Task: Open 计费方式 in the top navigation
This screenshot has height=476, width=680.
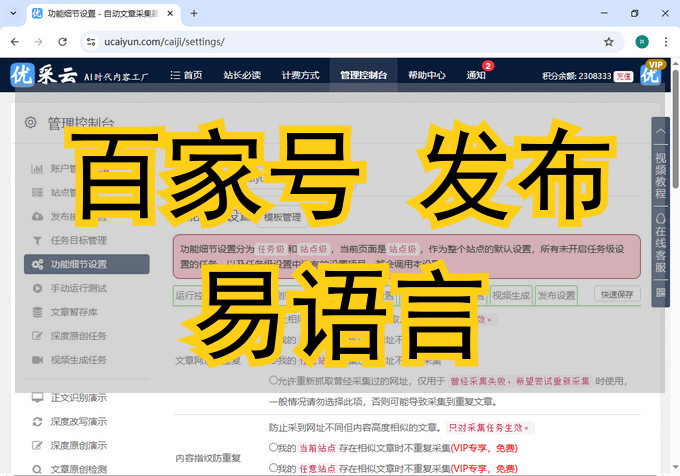Action: 301,75
